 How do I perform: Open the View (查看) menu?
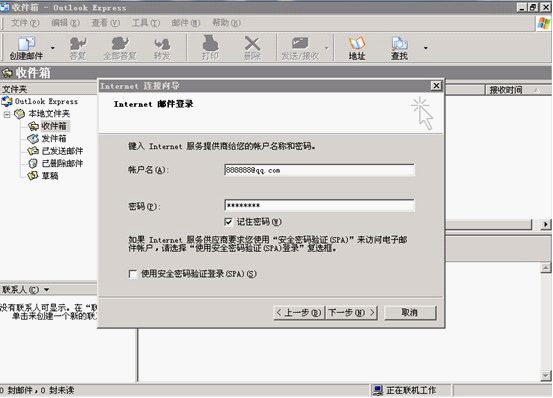[x=105, y=23]
